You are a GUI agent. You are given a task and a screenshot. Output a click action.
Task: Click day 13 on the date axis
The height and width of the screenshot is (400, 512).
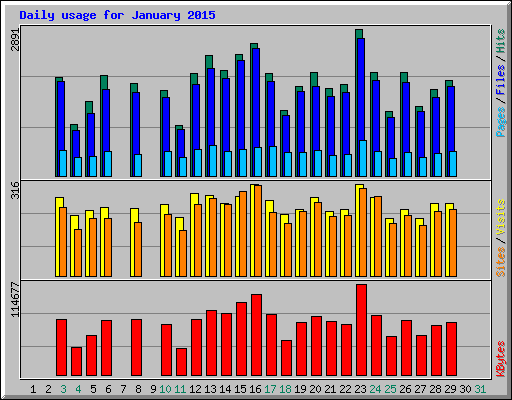click(210, 389)
